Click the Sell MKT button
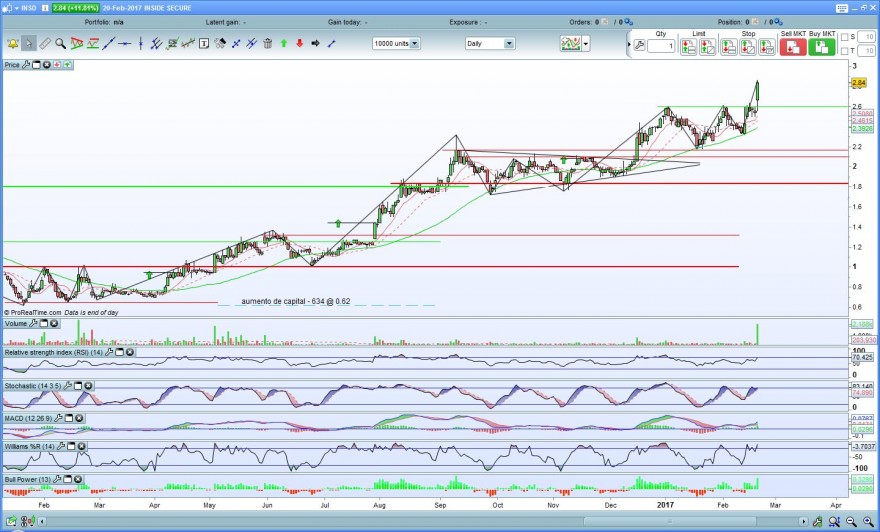The height and width of the screenshot is (532, 880). pyautogui.click(x=793, y=47)
